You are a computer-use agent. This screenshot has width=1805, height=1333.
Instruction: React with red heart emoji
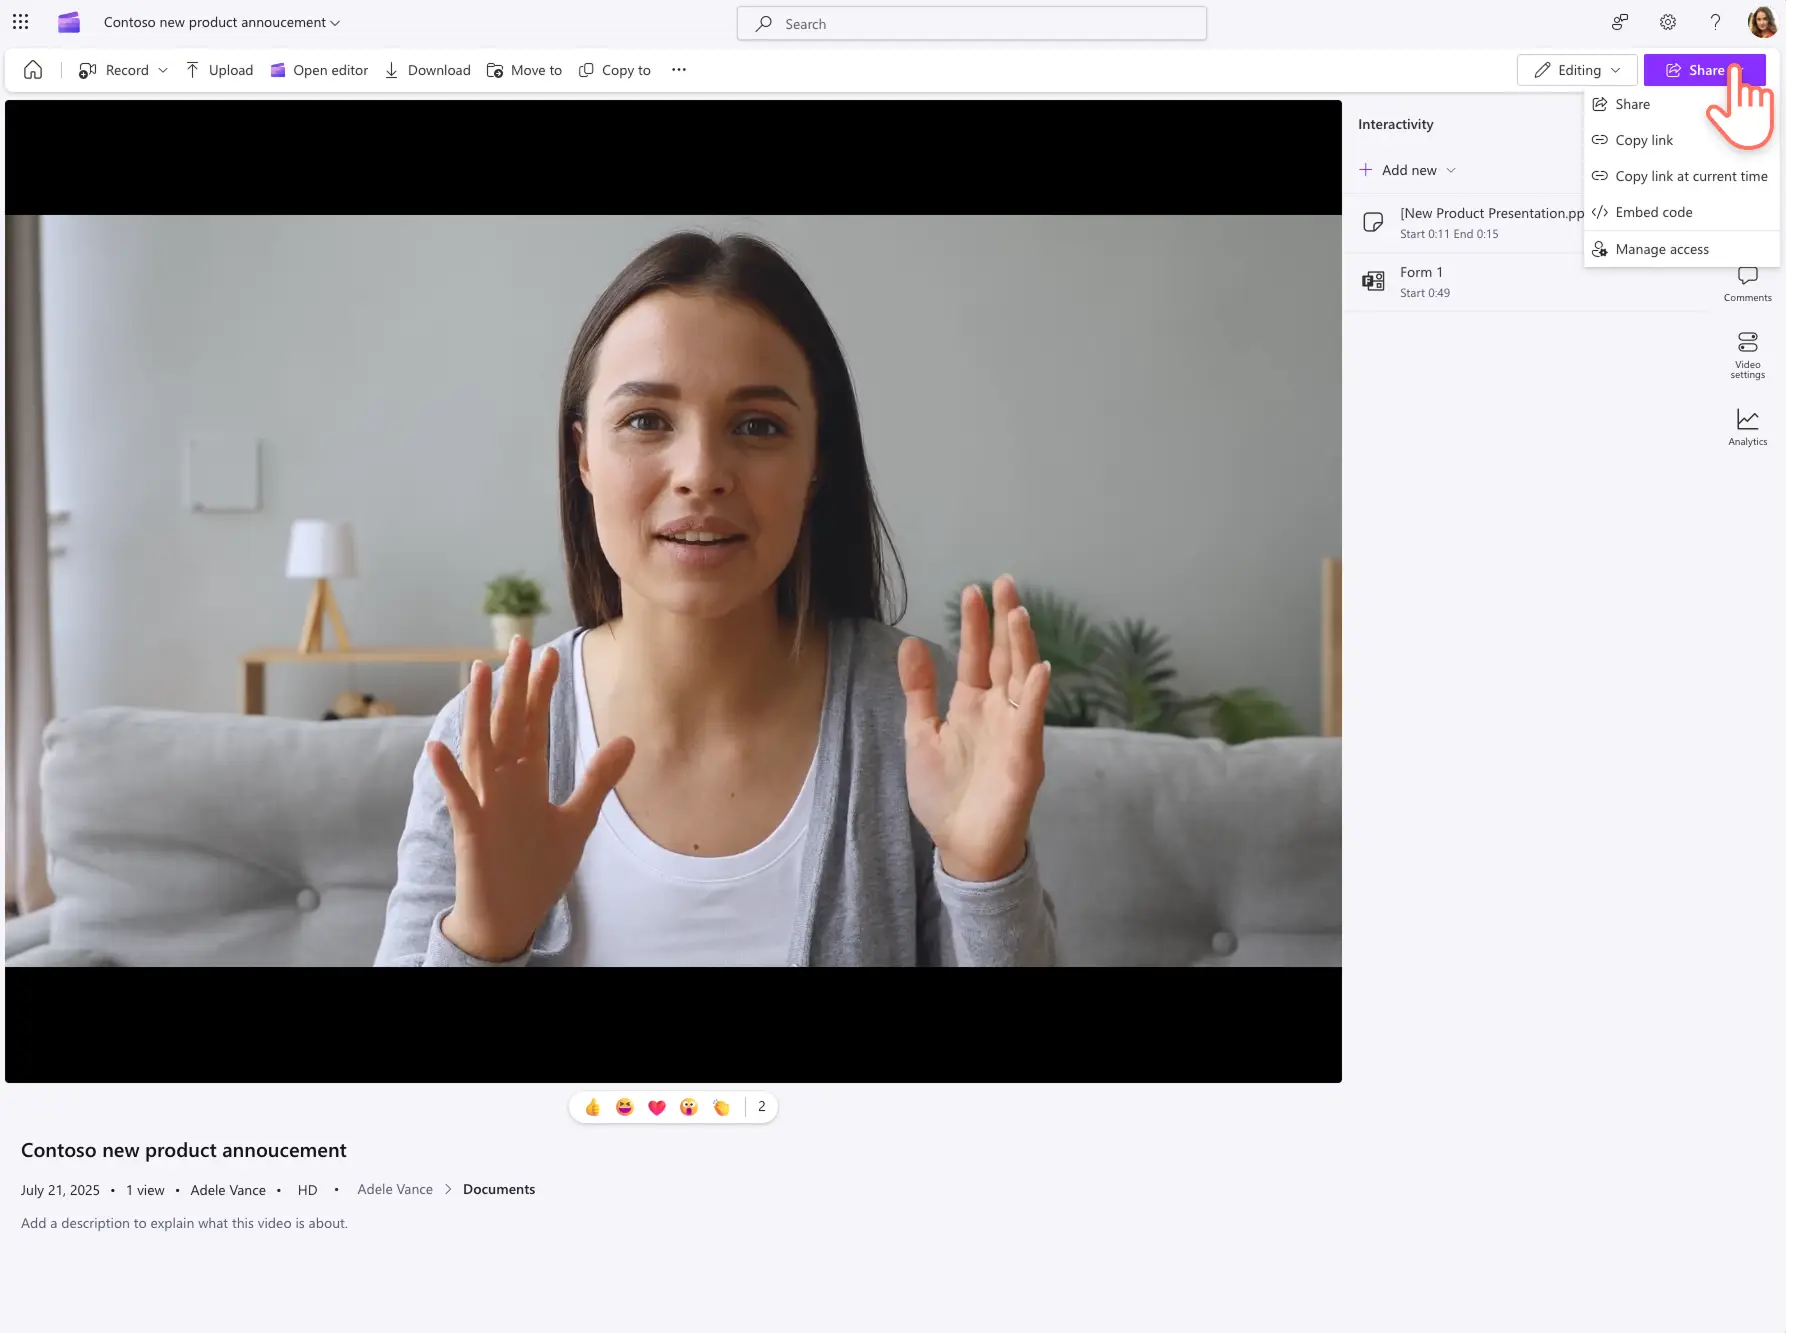[x=657, y=1107]
